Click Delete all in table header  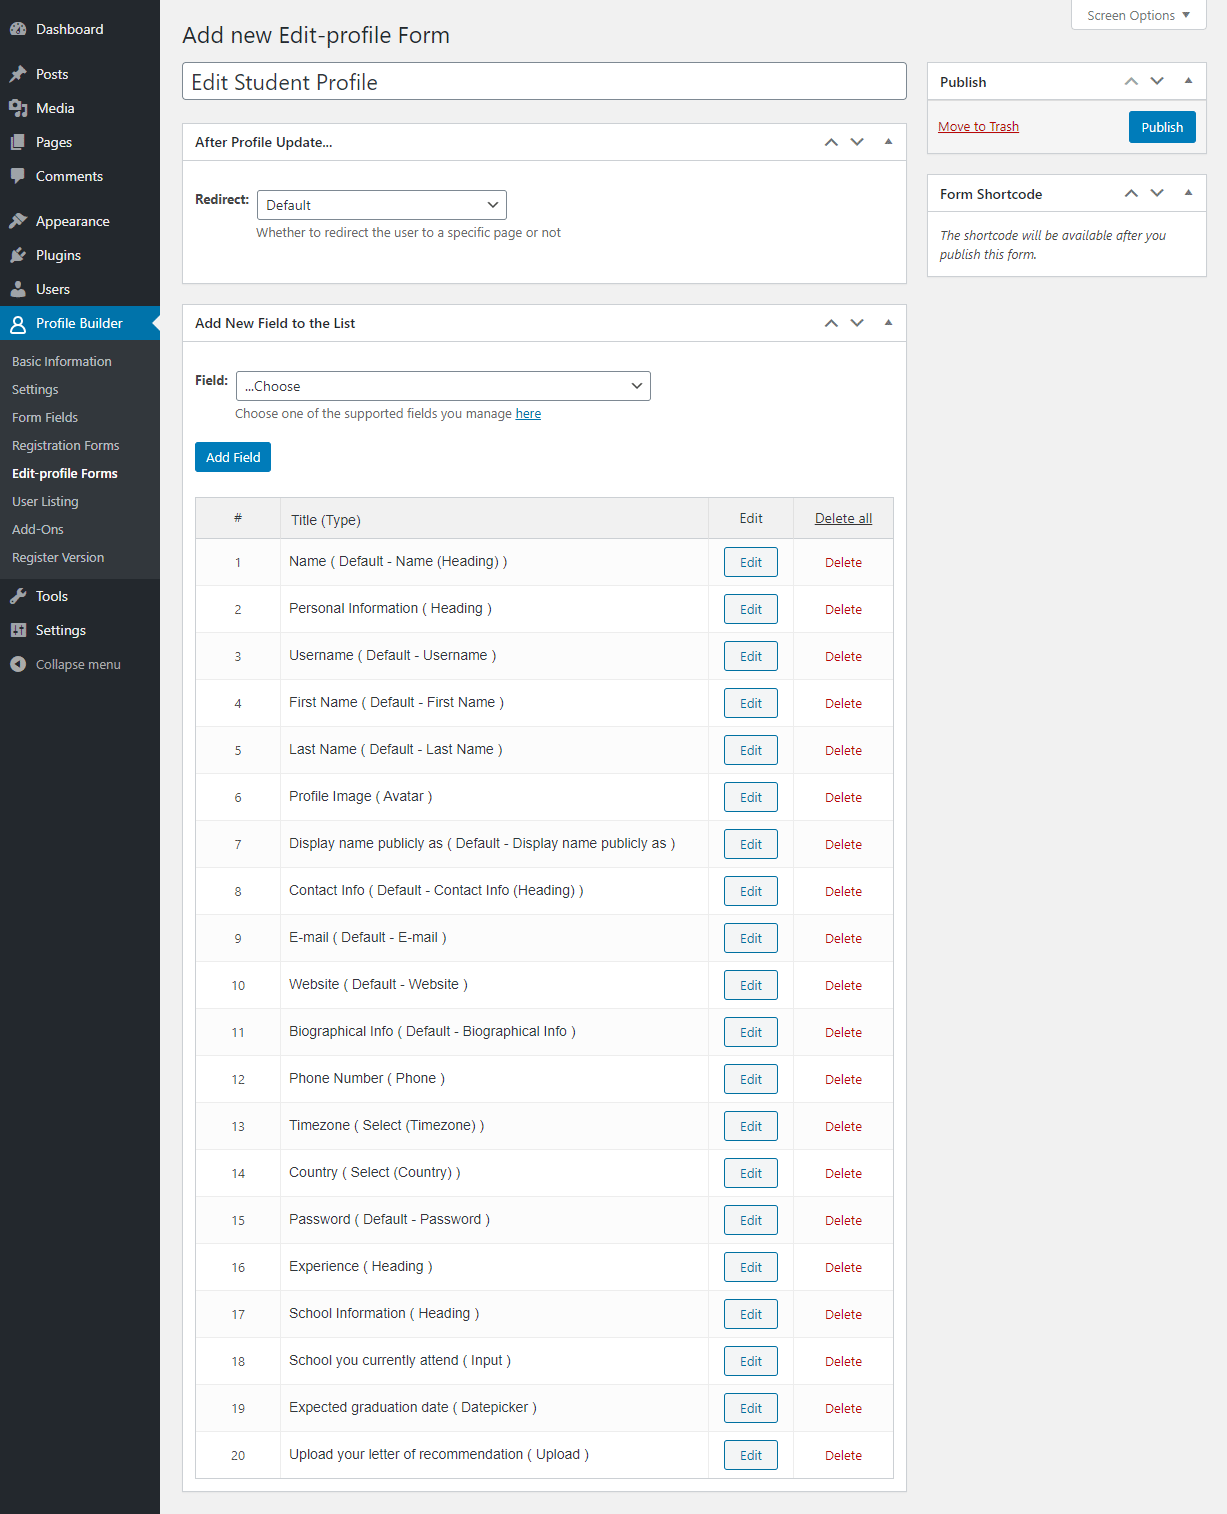[843, 518]
